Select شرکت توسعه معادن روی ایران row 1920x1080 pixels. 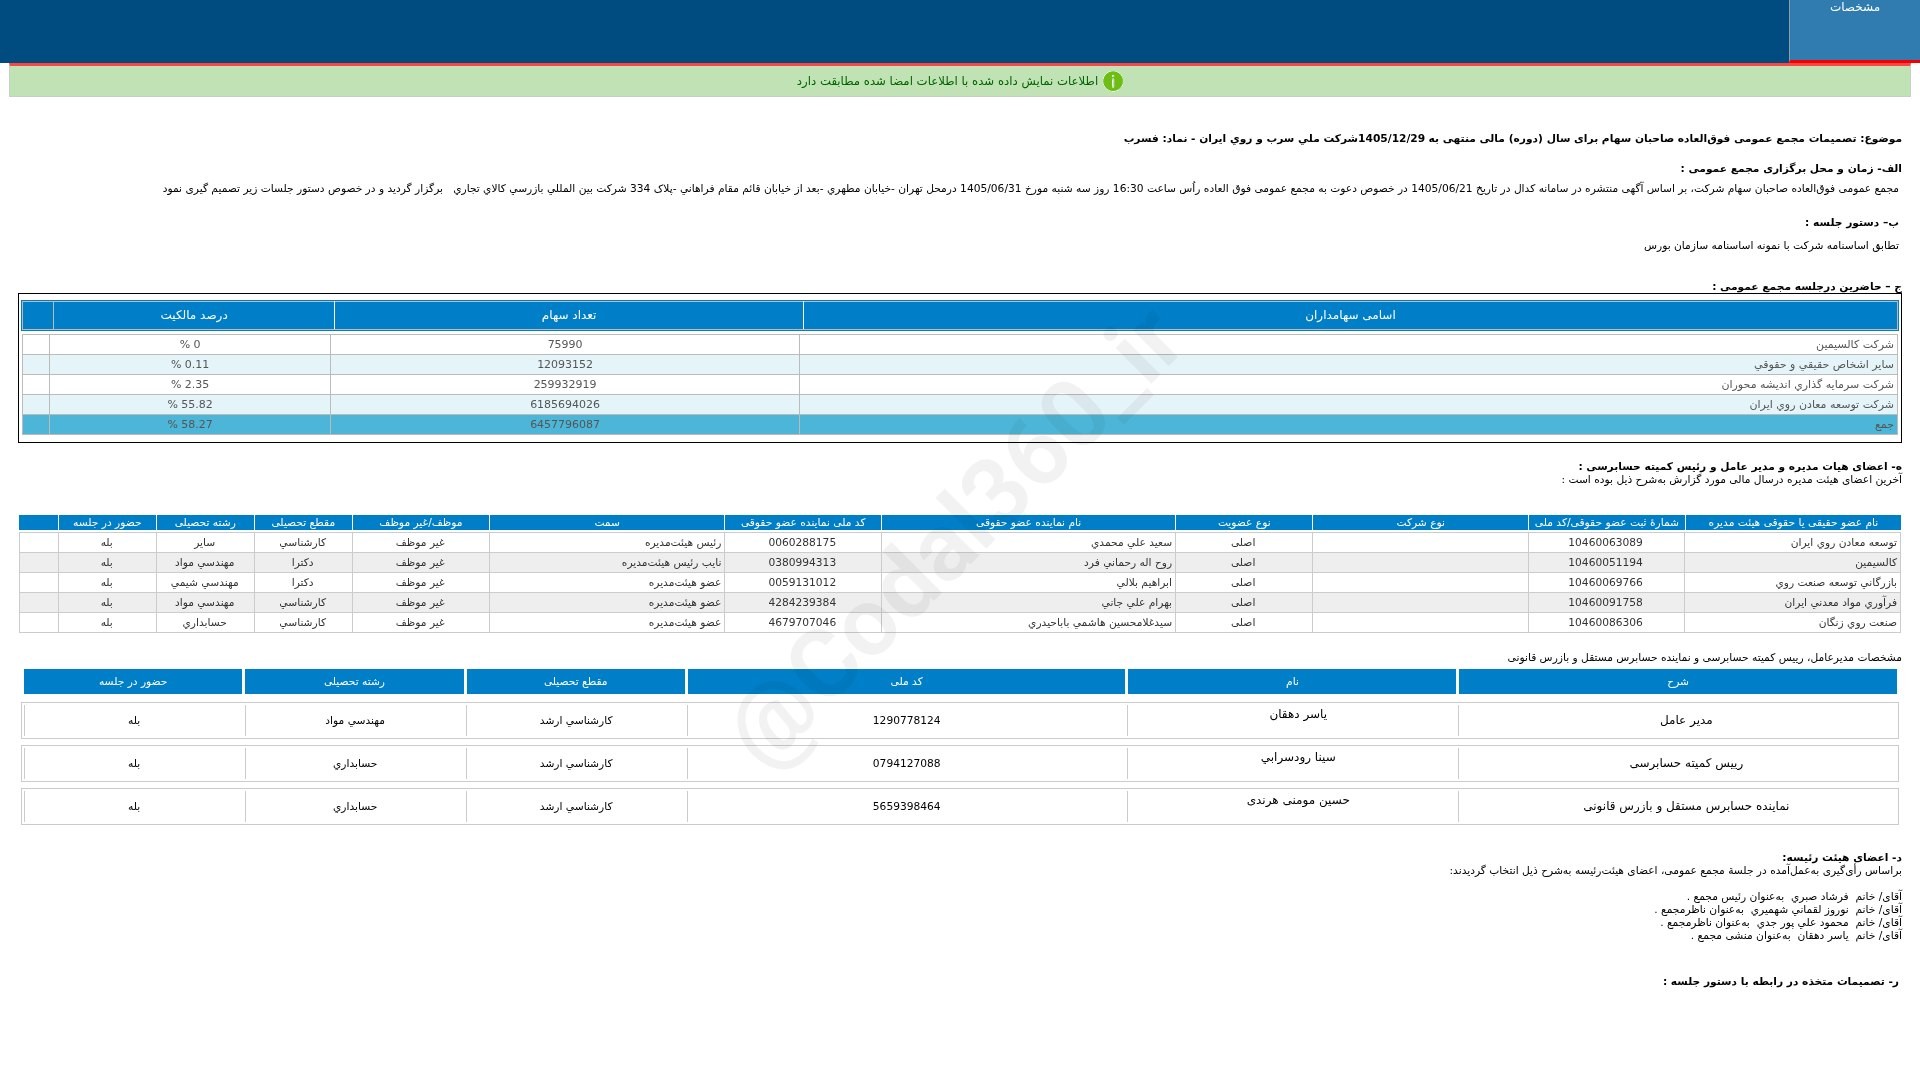pyautogui.click(x=960, y=405)
